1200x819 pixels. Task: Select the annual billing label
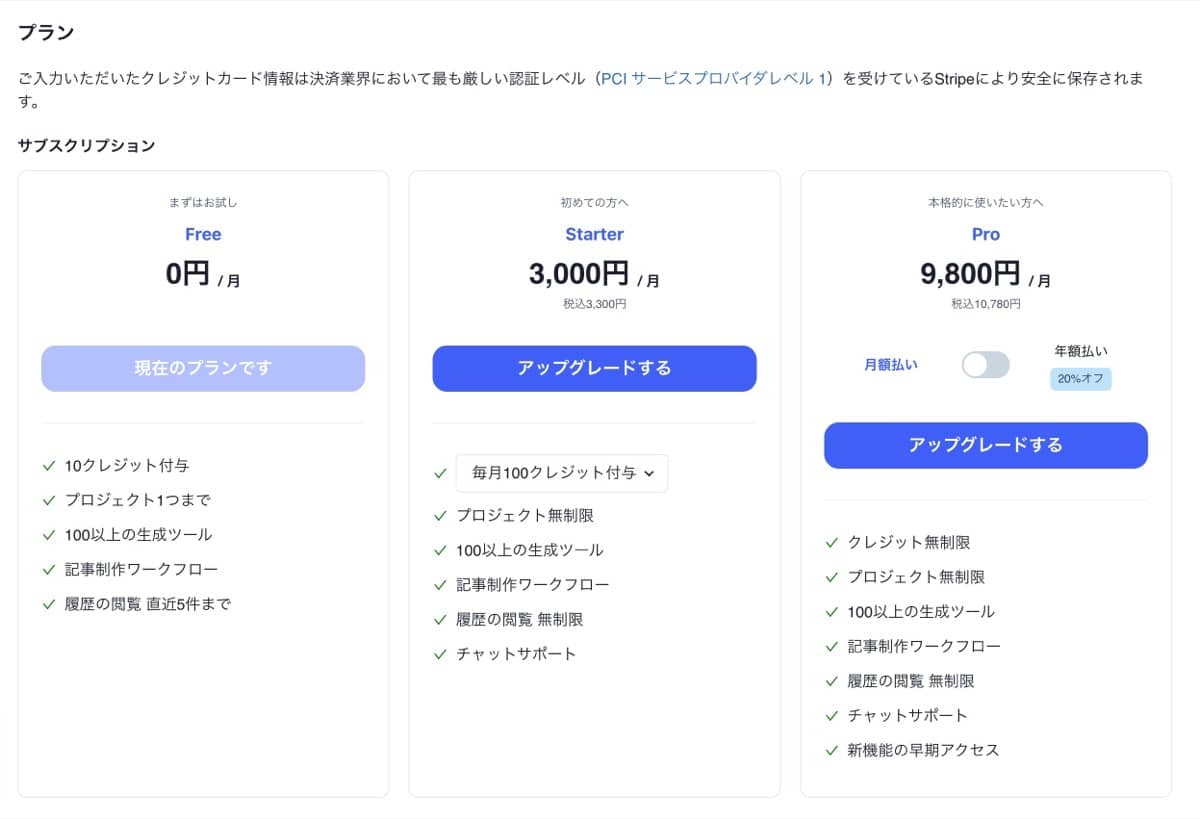click(x=1080, y=351)
